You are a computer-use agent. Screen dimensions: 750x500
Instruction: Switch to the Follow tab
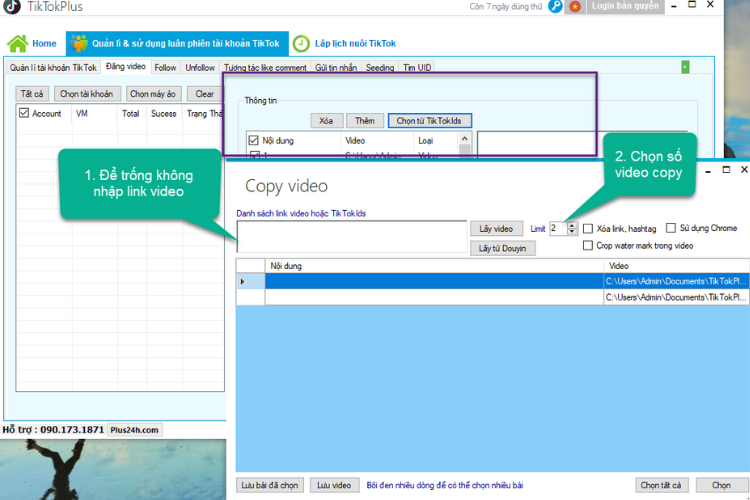pyautogui.click(x=165, y=67)
